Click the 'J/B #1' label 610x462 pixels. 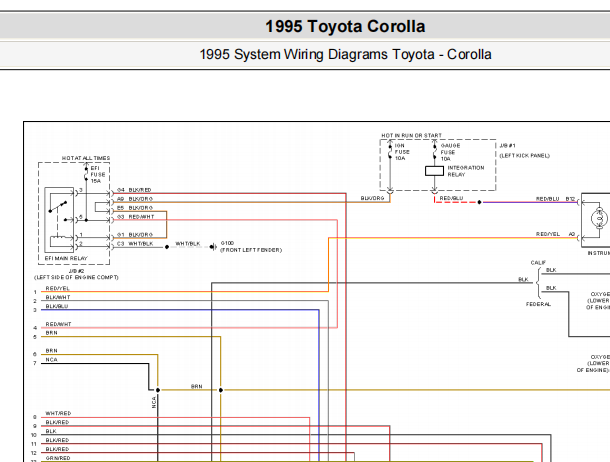point(507,145)
